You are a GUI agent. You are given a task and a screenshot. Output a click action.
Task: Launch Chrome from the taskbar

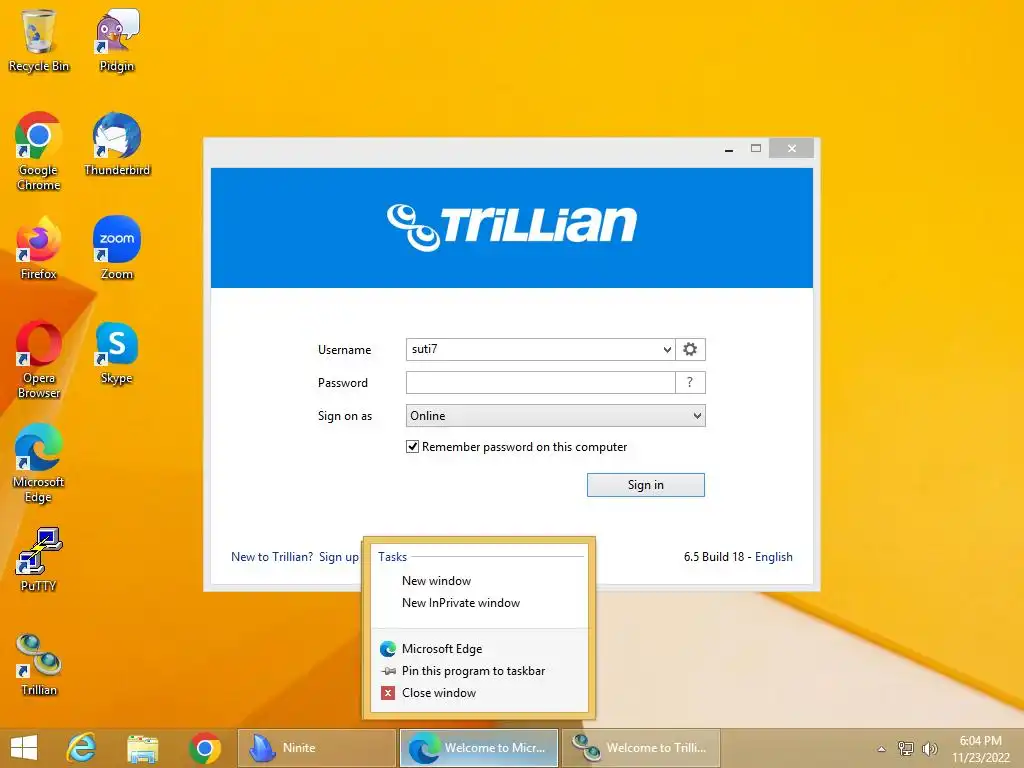pos(205,748)
